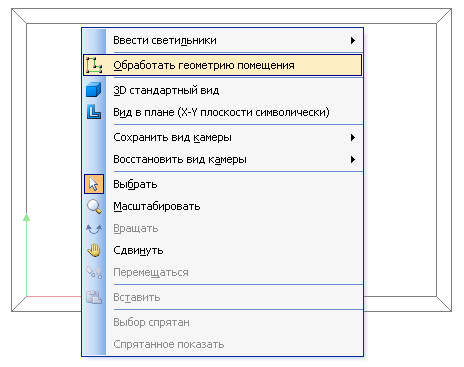464x367 pixels.
Task: Click the room geometry edit icon
Action: (x=94, y=65)
